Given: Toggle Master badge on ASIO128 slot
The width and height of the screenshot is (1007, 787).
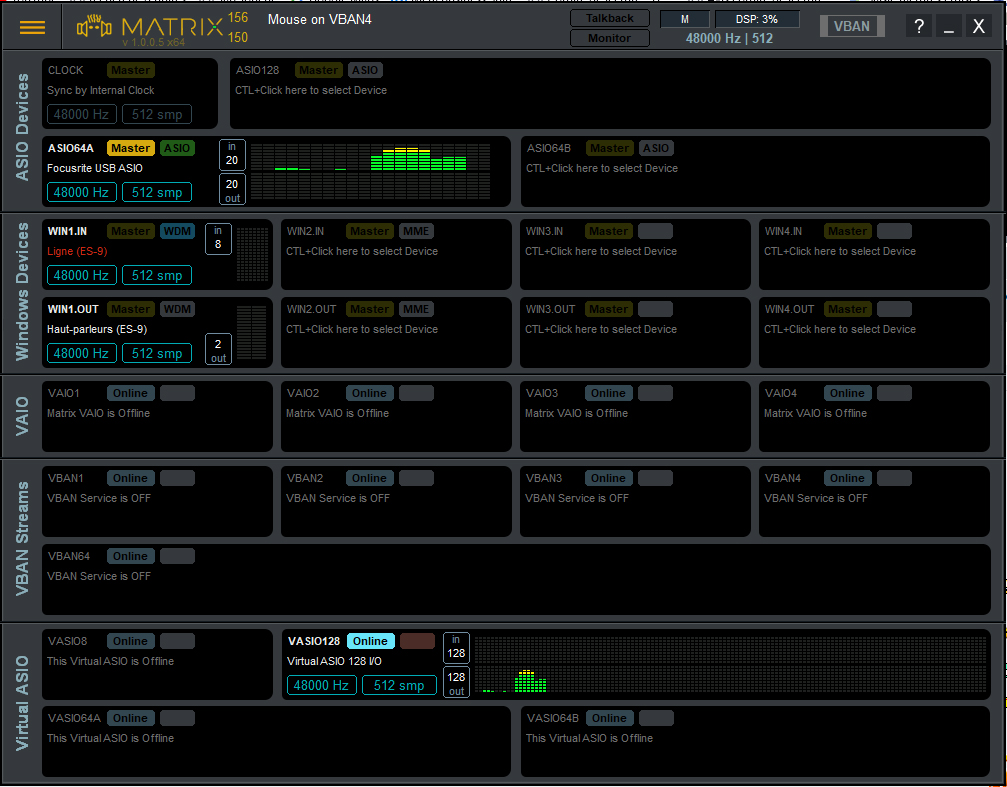Looking at the screenshot, I should [x=319, y=70].
